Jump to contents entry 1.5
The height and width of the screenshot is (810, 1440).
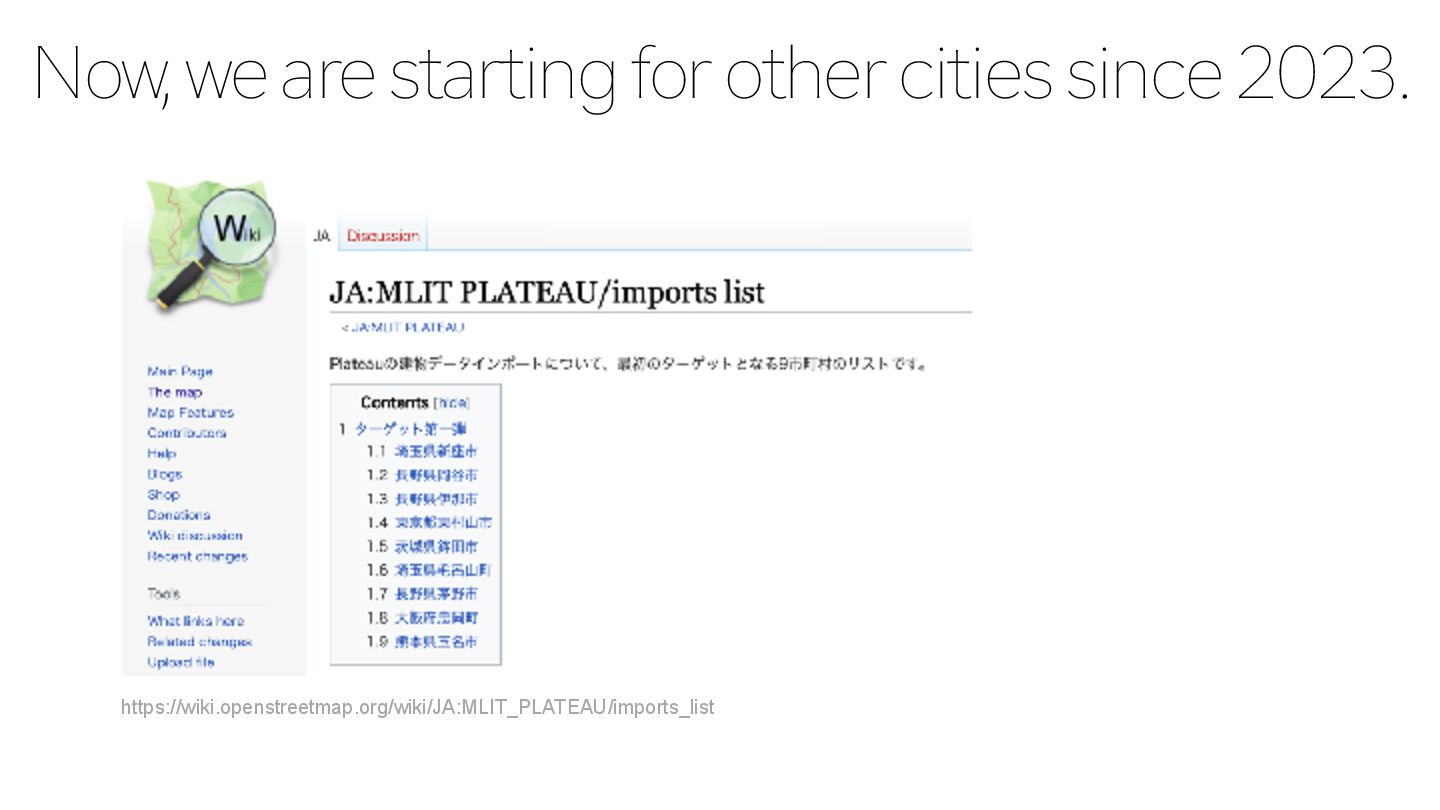coord(422,546)
